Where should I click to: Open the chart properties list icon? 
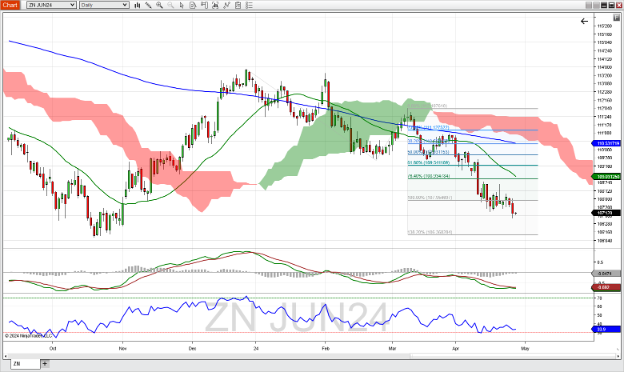point(249,5)
